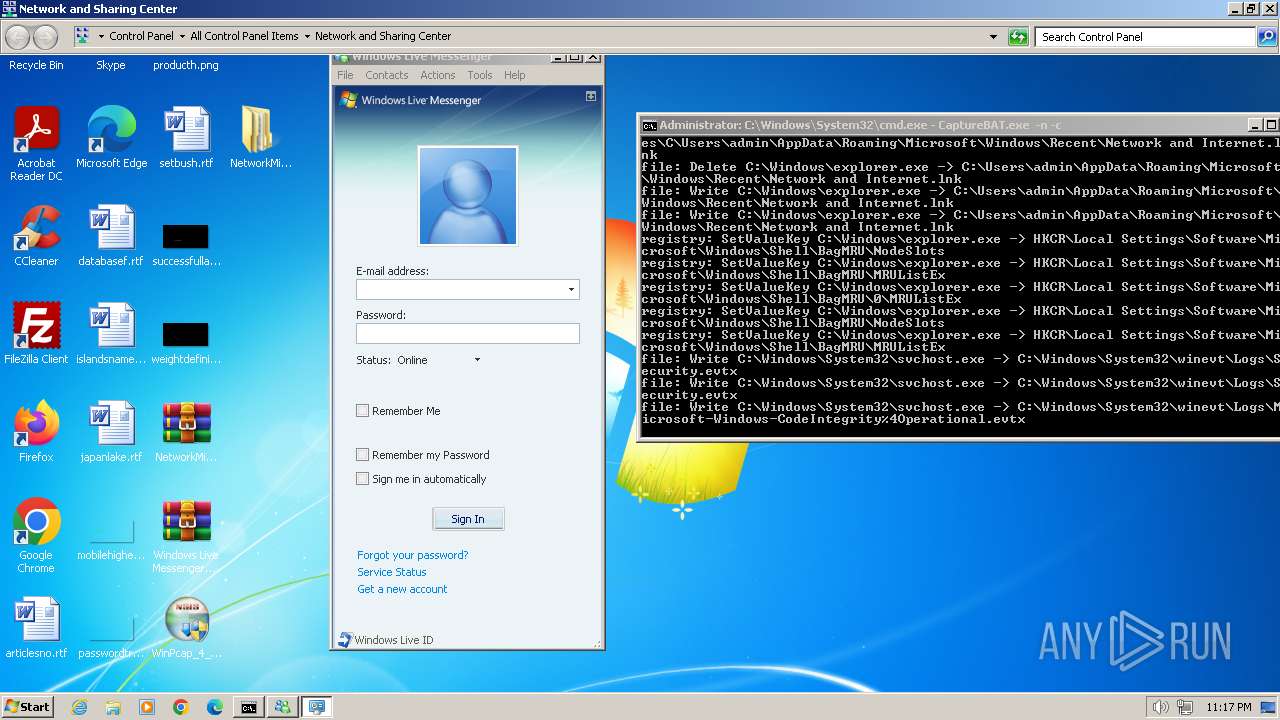Click Internet Explorer taskbar icon
Image resolution: width=1280 pixels, height=720 pixels.
[80, 707]
